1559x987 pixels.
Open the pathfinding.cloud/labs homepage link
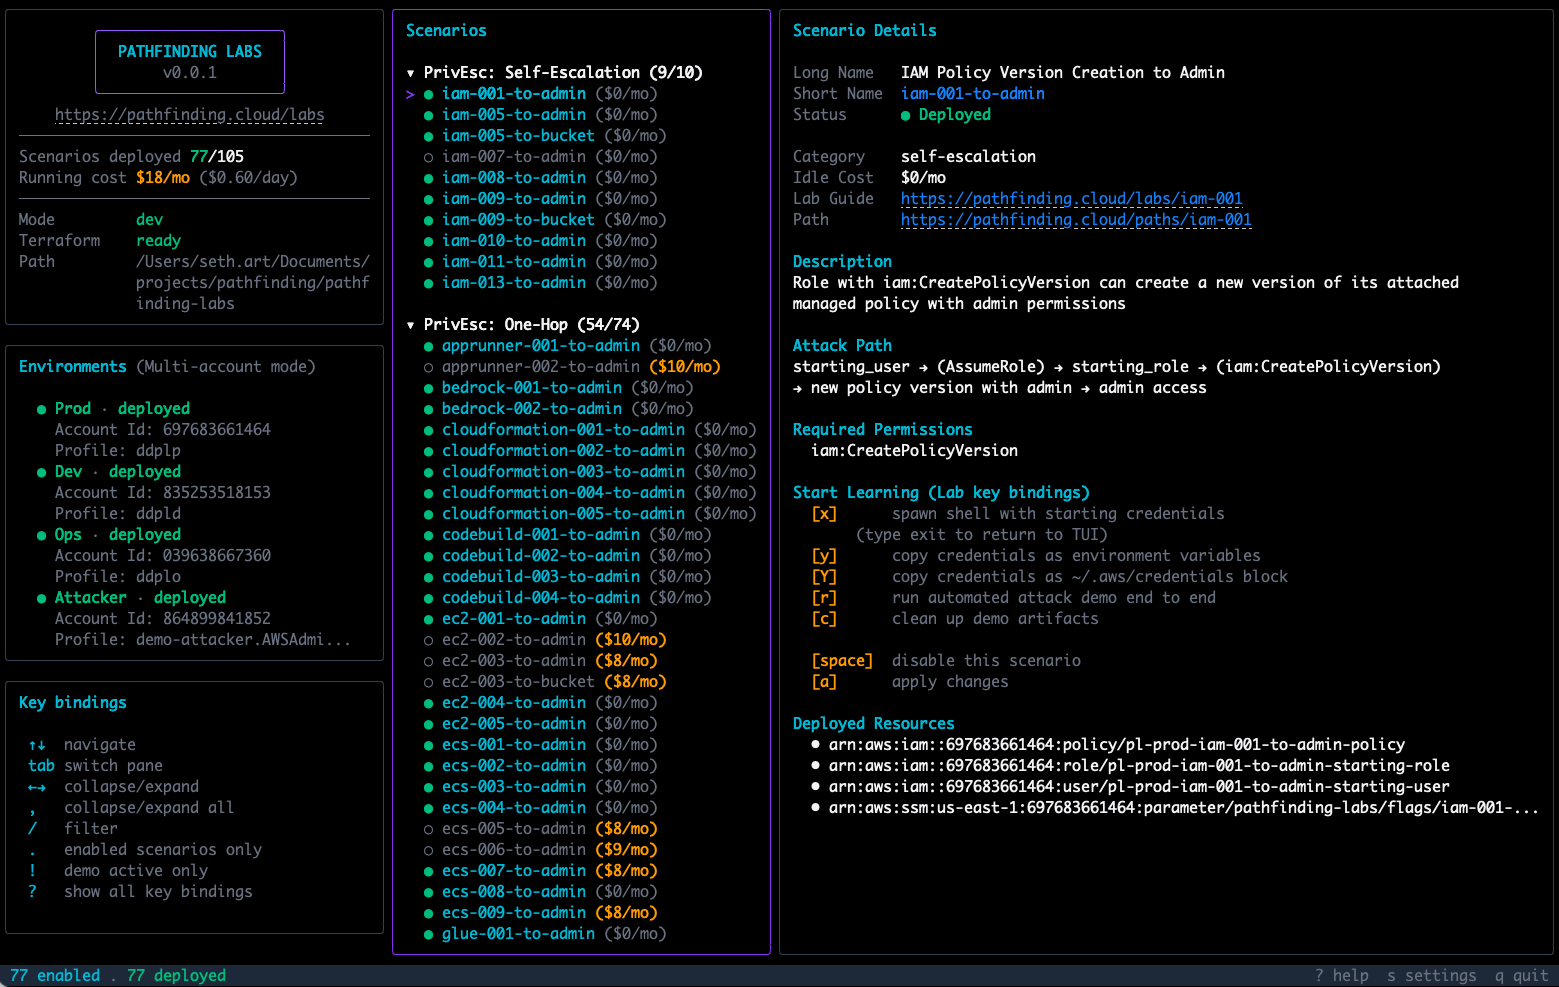click(190, 115)
